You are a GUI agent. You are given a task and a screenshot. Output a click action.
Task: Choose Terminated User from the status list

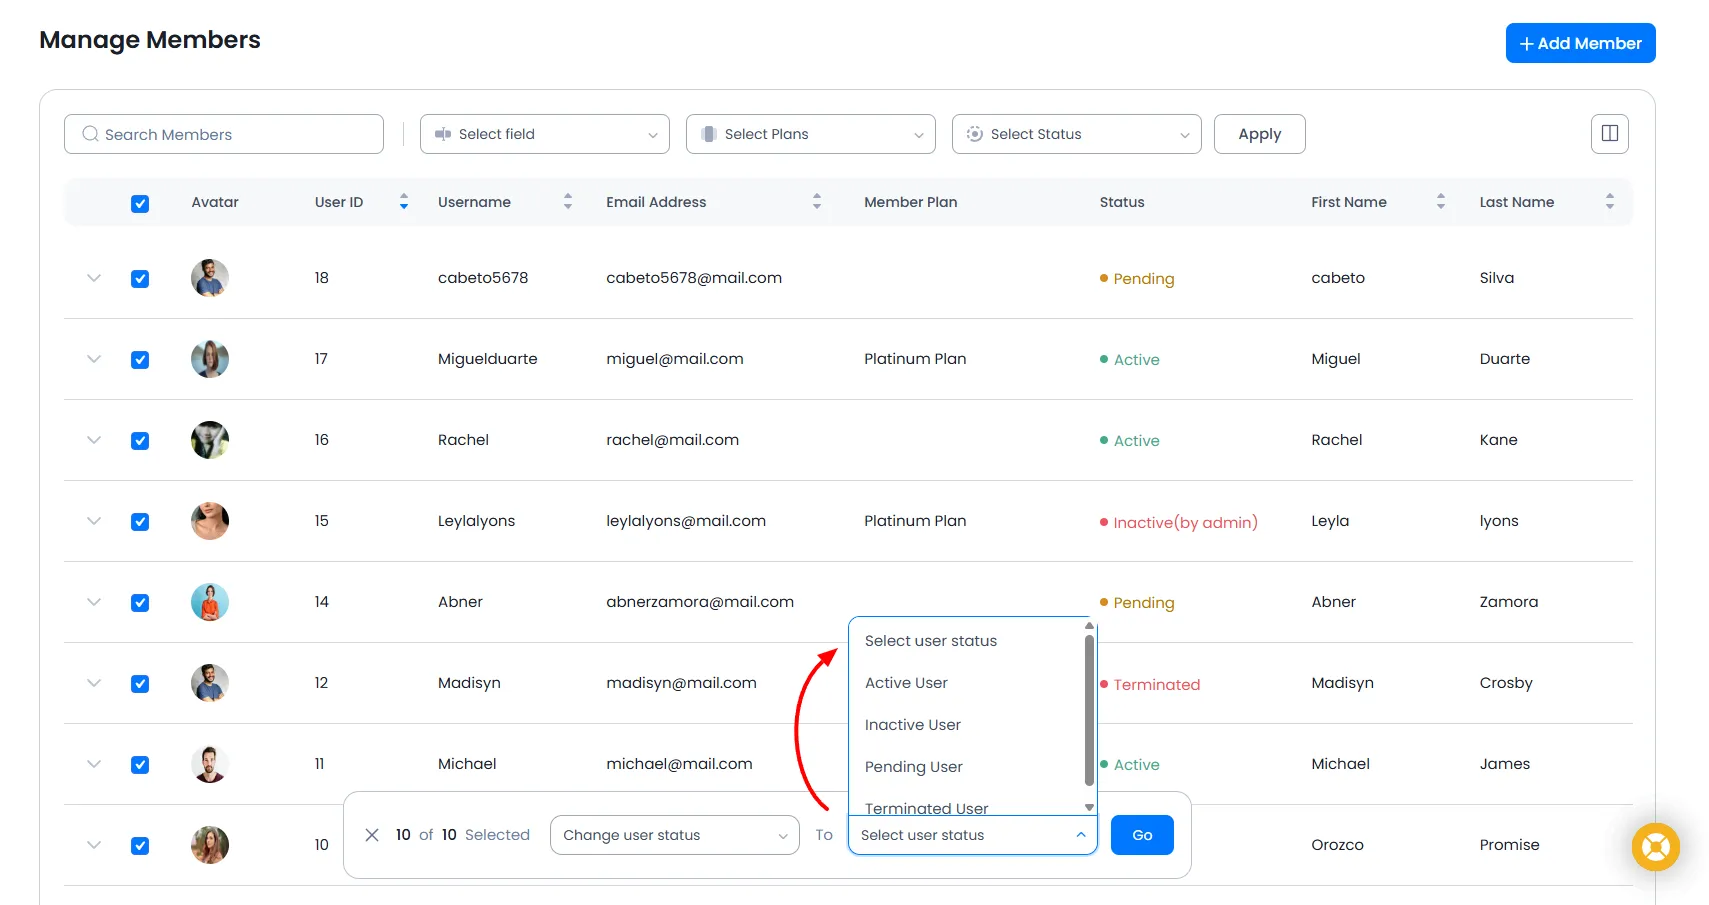(925, 806)
